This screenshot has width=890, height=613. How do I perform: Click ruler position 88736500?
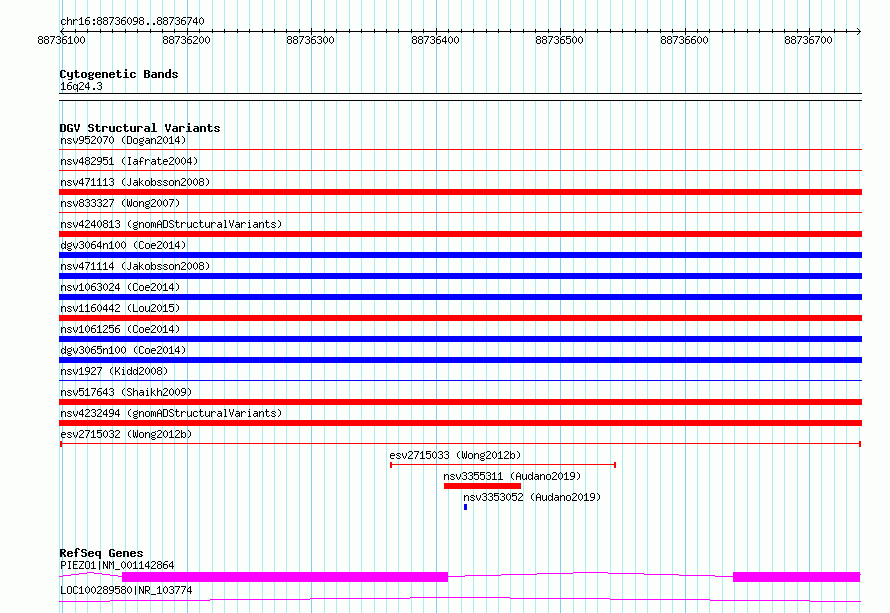tap(560, 40)
